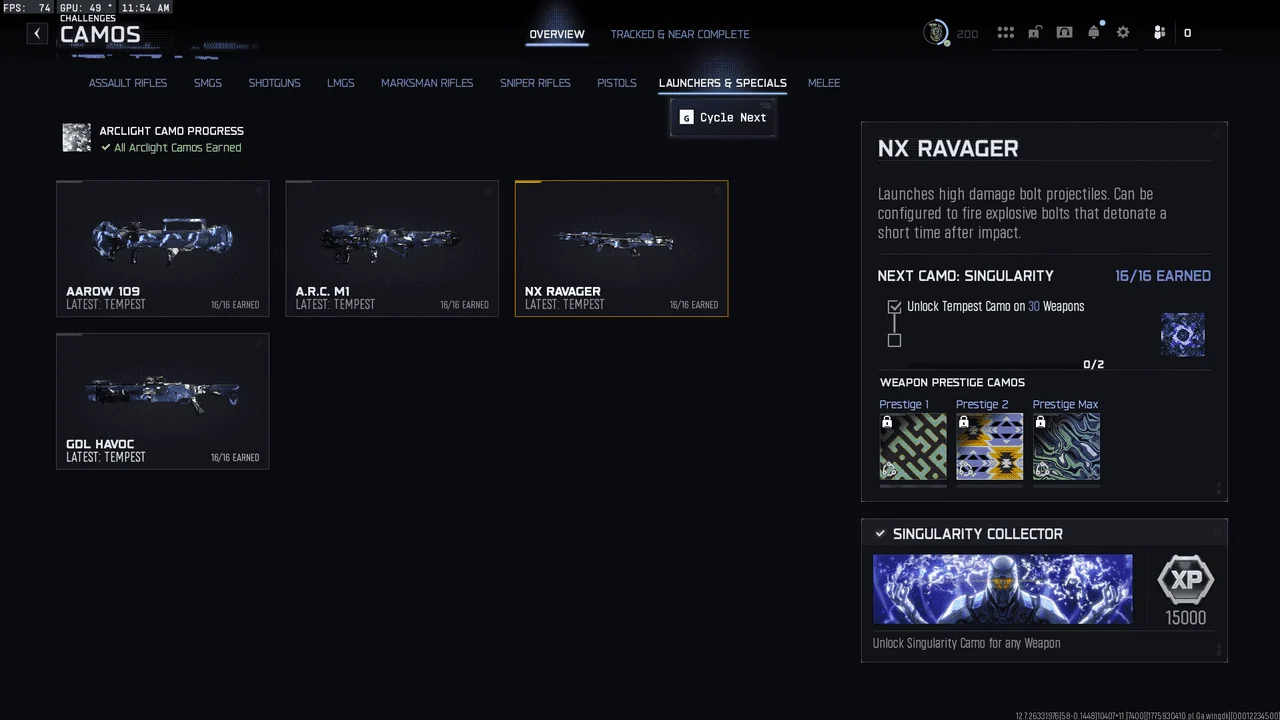Click checkmark by All Arclight Camos Earned
This screenshot has width=1280, height=720.
(x=106, y=148)
